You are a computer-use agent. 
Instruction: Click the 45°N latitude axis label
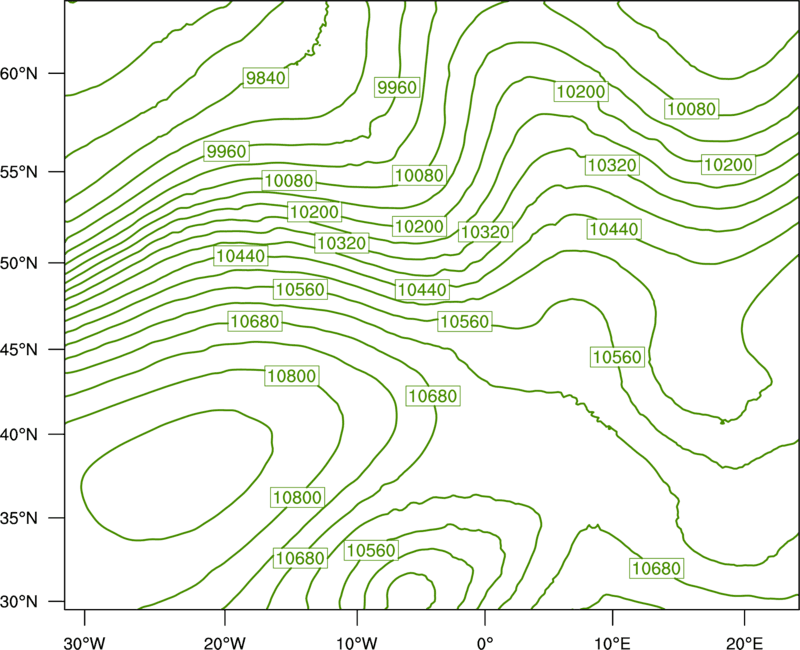[x=19, y=349]
